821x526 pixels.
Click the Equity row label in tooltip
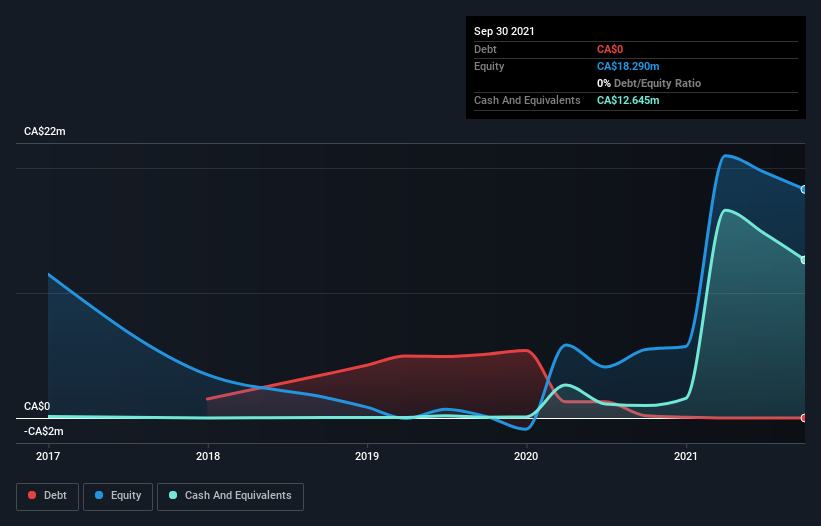489,66
